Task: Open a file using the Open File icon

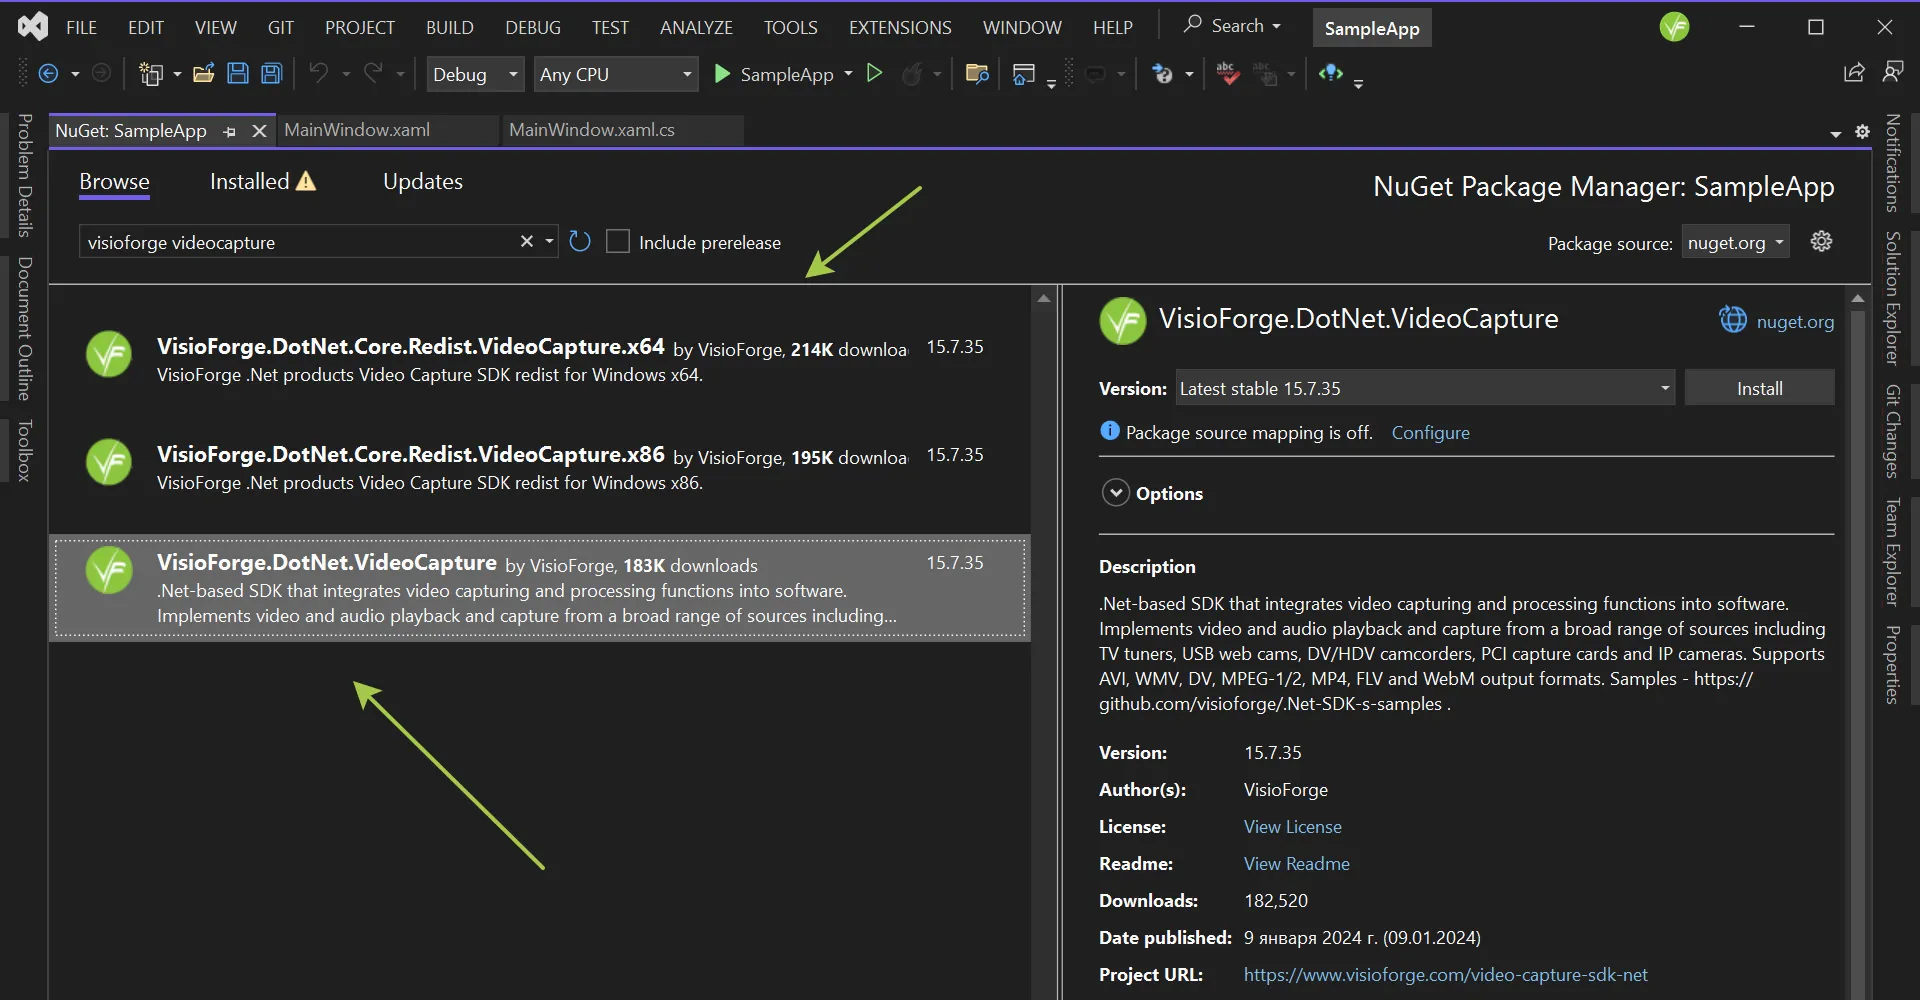Action: (x=203, y=73)
